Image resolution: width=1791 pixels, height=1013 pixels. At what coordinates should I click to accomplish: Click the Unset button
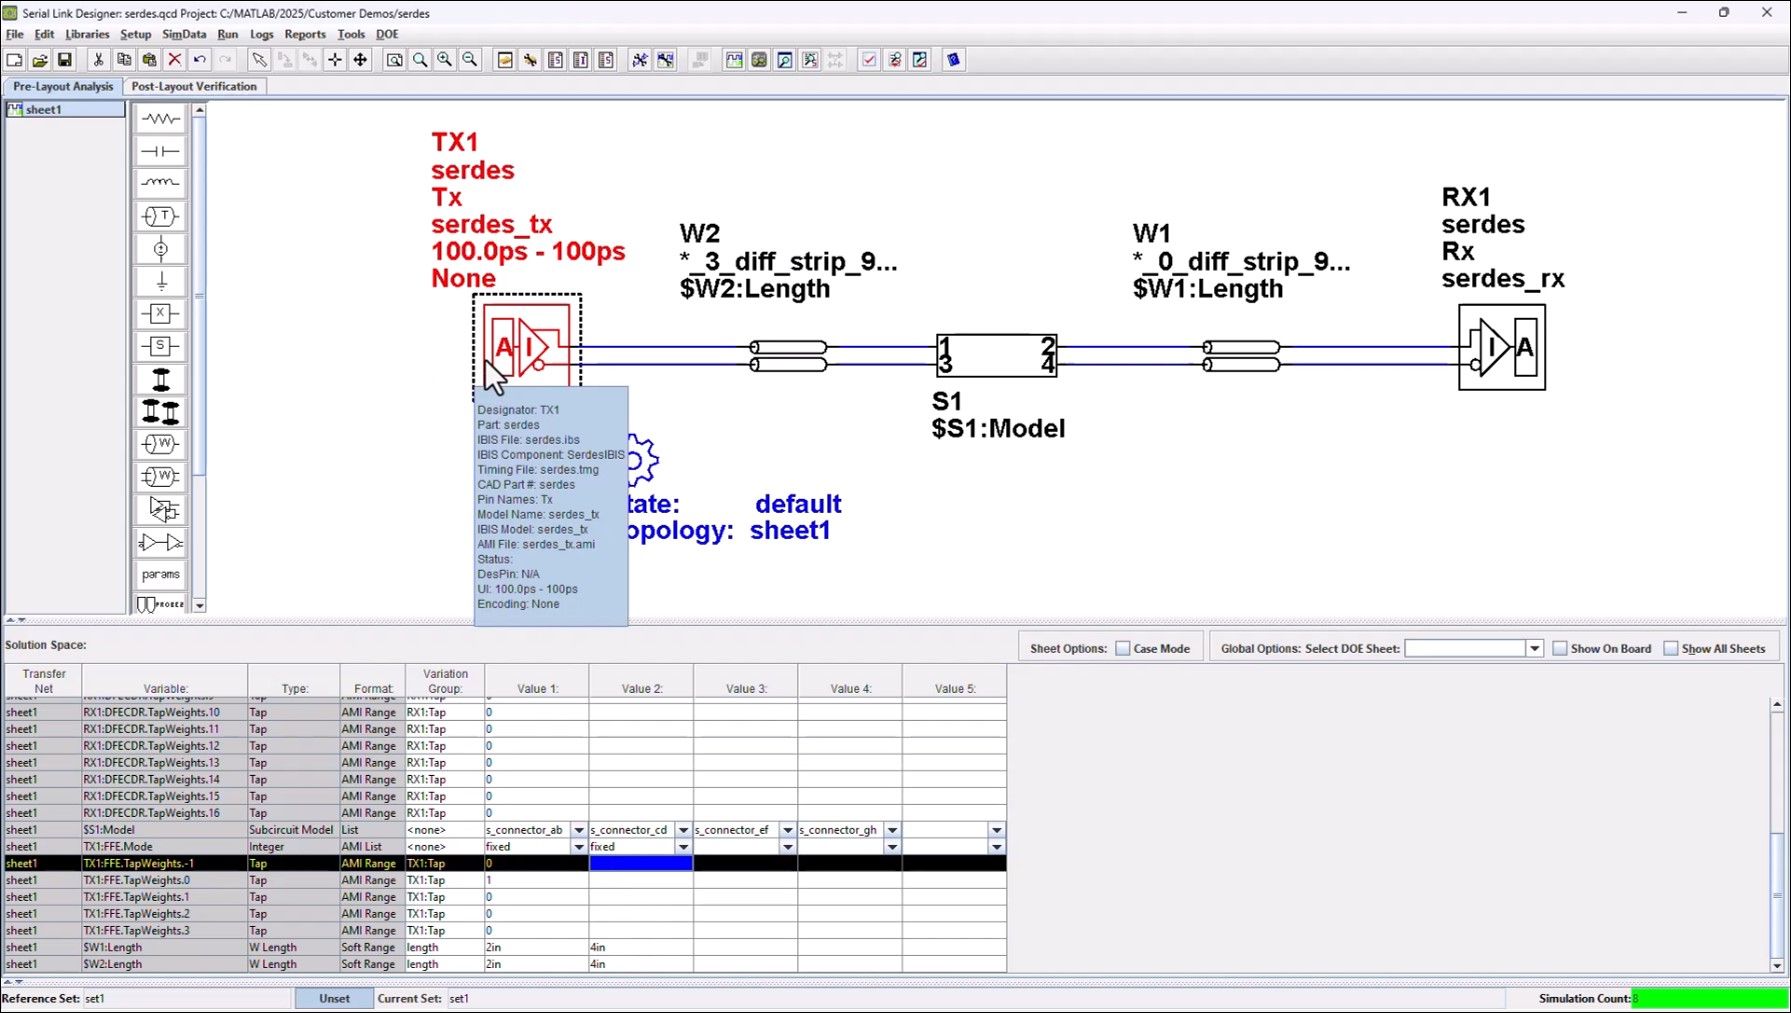point(333,998)
